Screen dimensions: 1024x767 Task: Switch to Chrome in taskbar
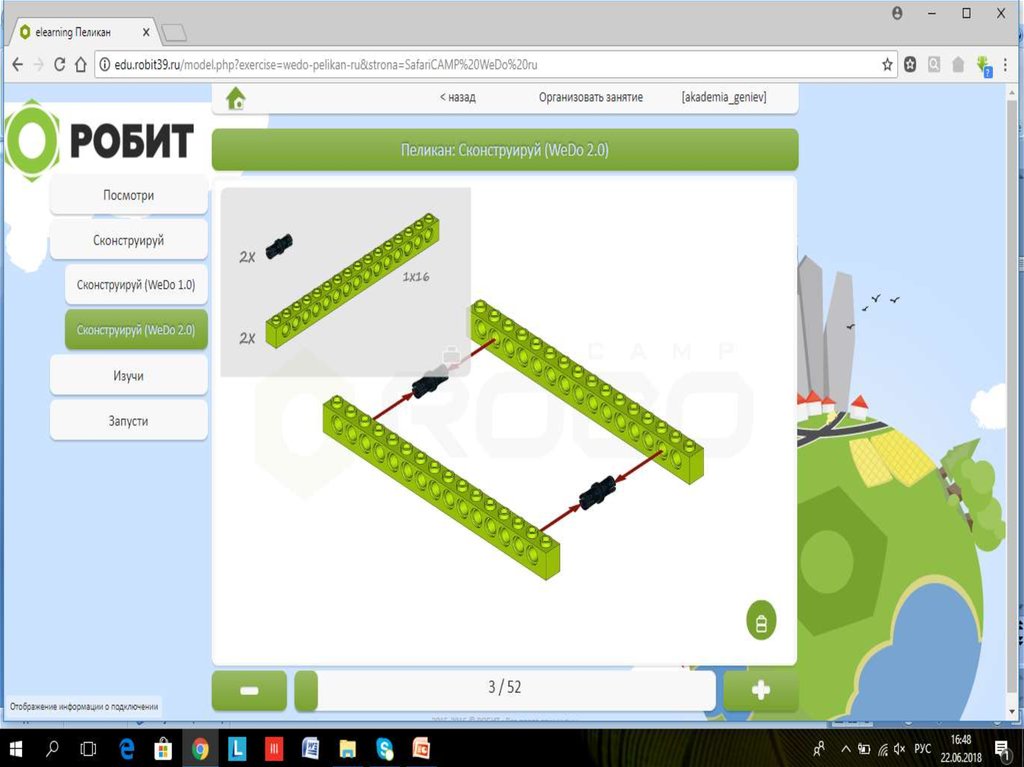(x=200, y=749)
